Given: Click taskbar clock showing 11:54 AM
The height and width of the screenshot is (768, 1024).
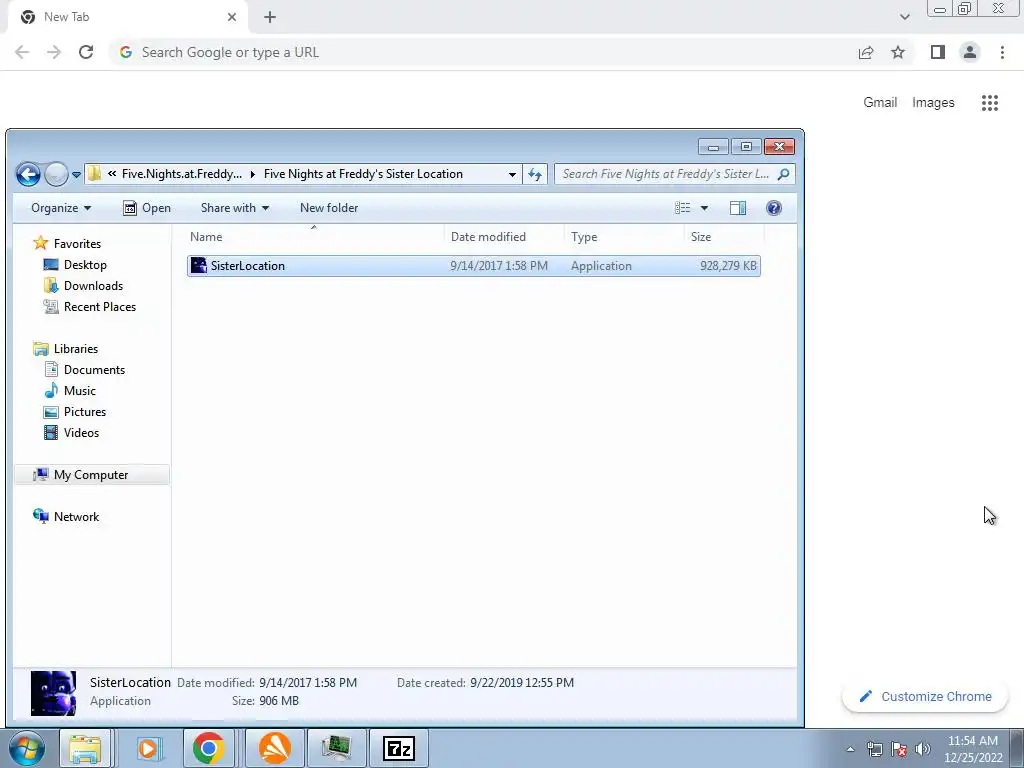Looking at the screenshot, I should (973, 749).
